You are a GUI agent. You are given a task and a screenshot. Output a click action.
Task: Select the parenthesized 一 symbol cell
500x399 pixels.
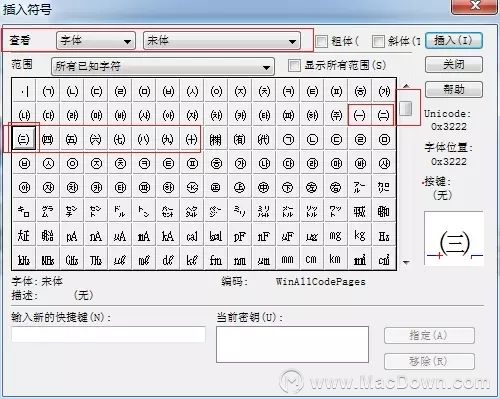click(x=360, y=115)
